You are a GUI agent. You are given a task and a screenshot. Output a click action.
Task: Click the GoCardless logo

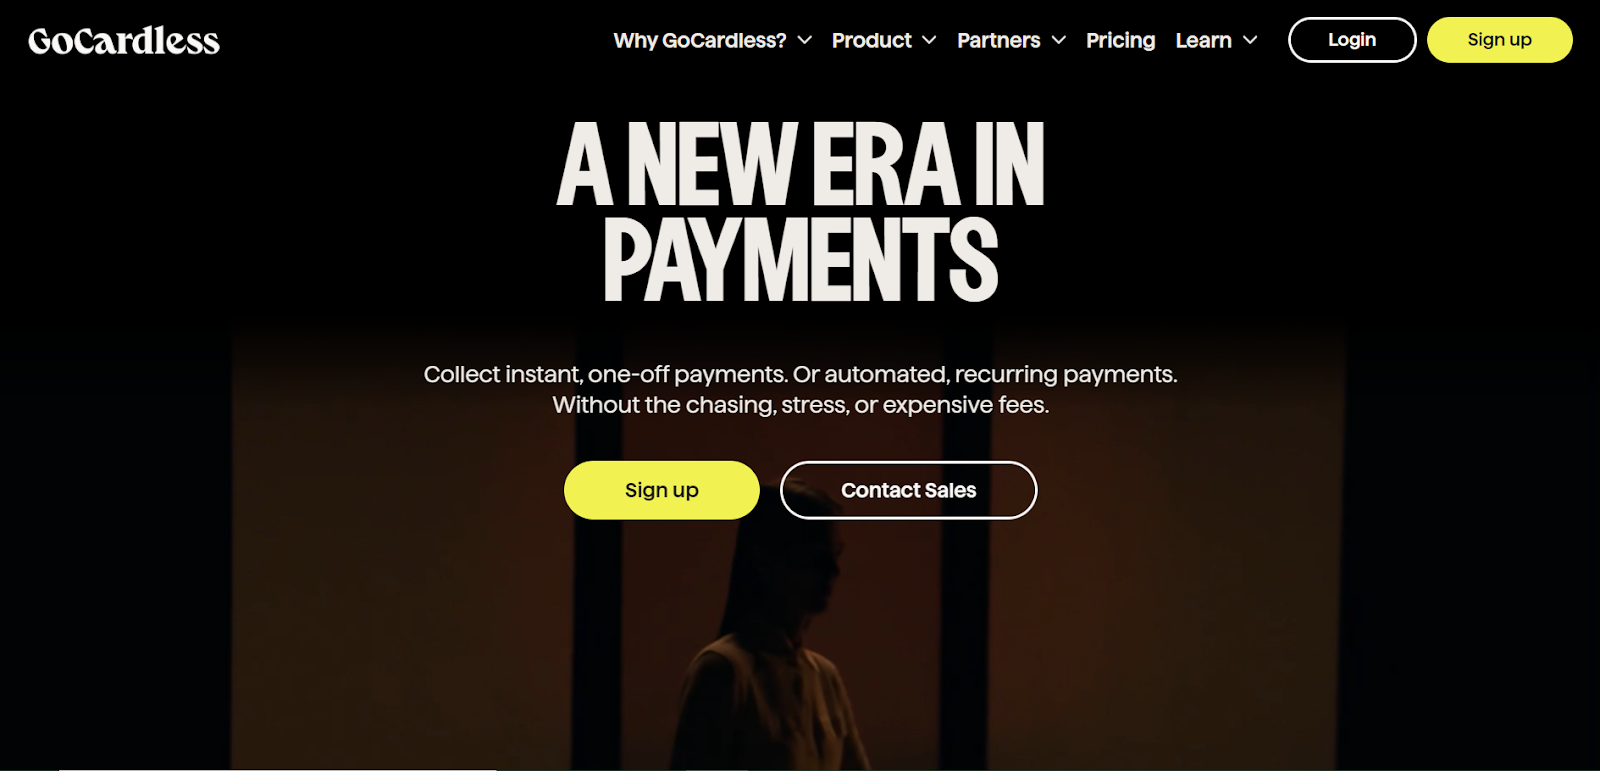[x=124, y=41]
